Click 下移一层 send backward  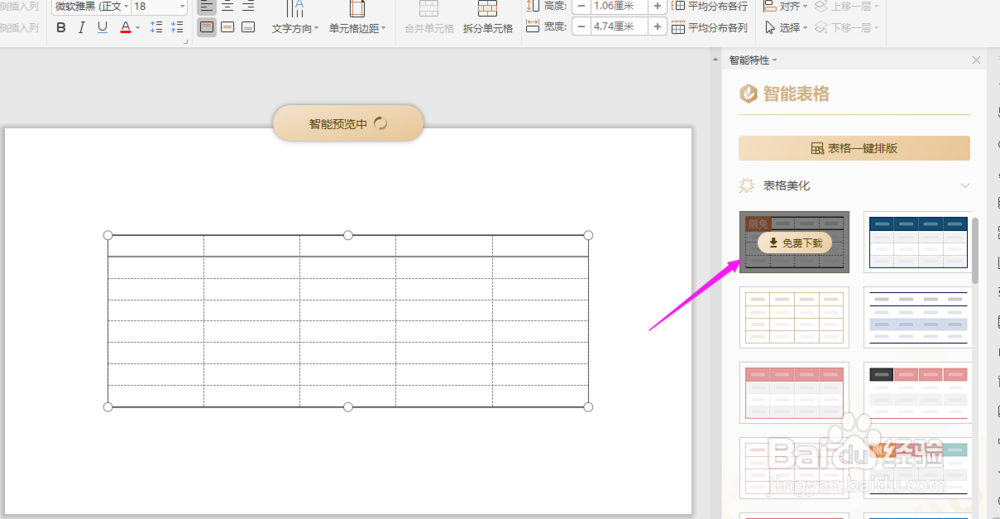pyautogui.click(x=846, y=27)
